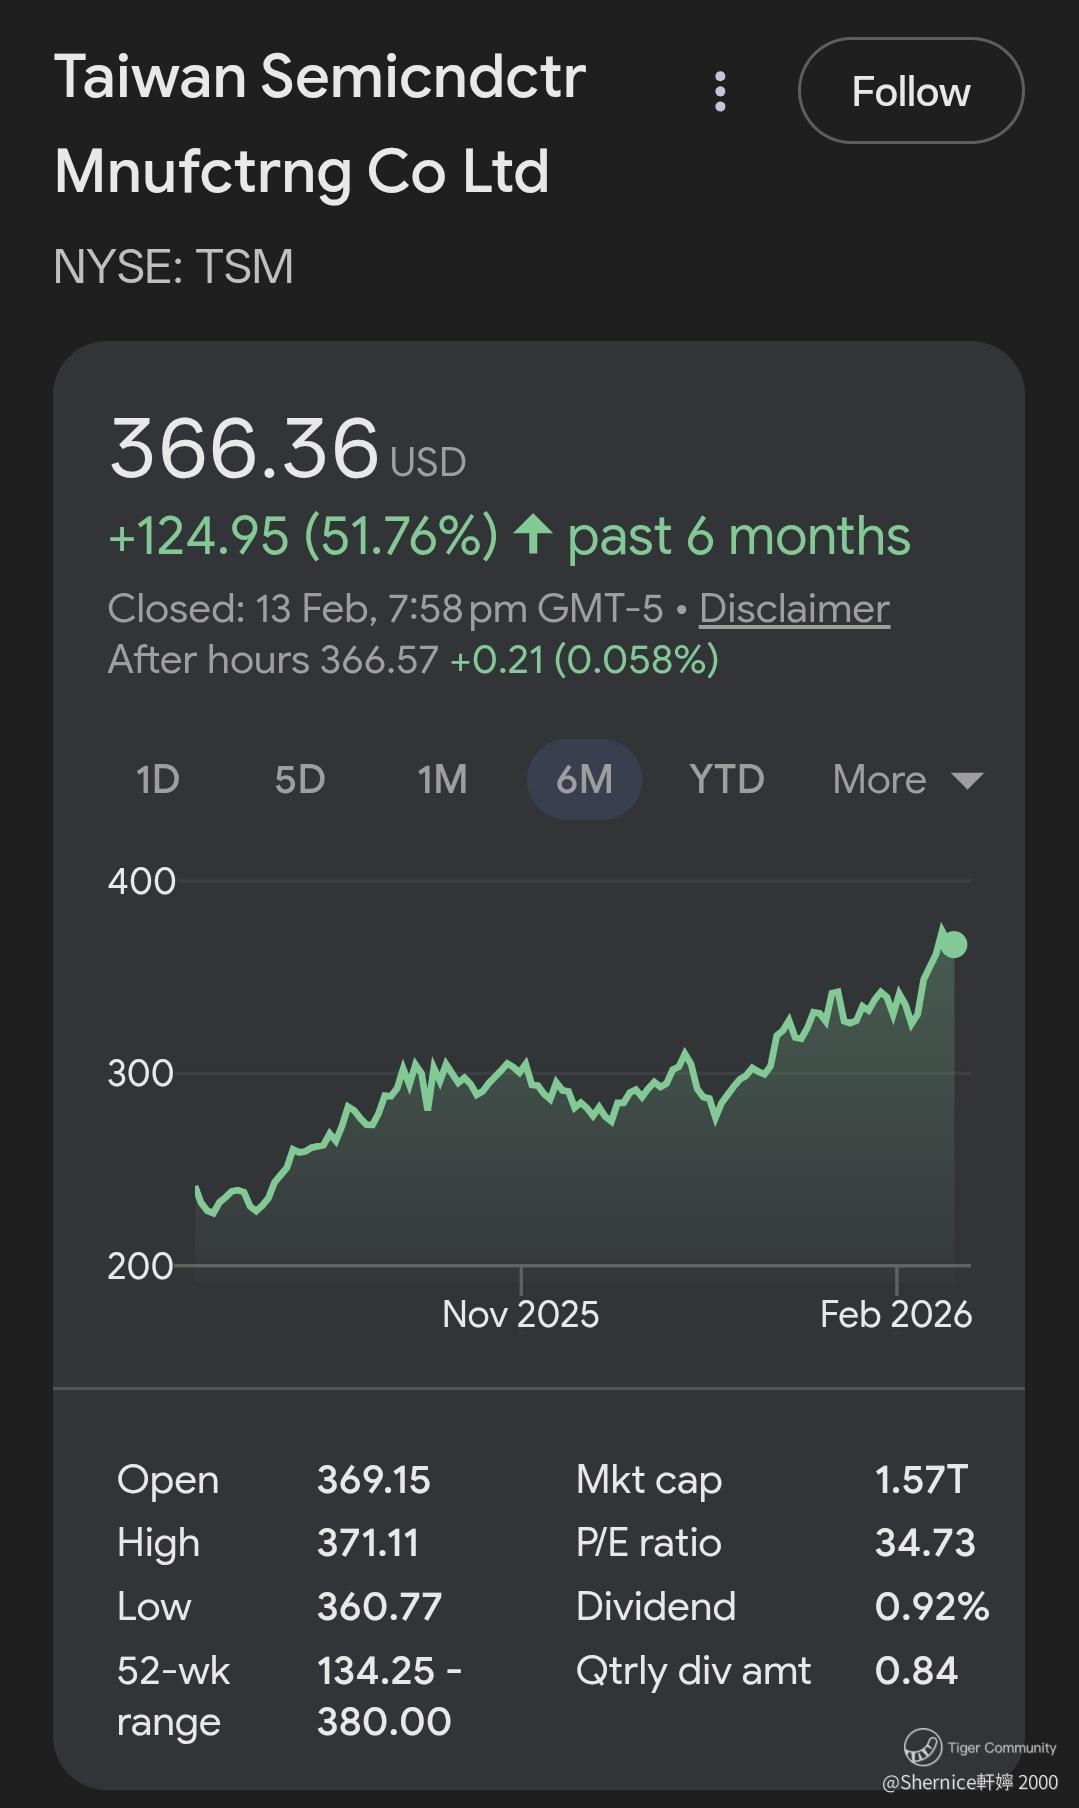Expand the More time ranges dropdown
Screen dimensions: 1079x1808
(907, 779)
